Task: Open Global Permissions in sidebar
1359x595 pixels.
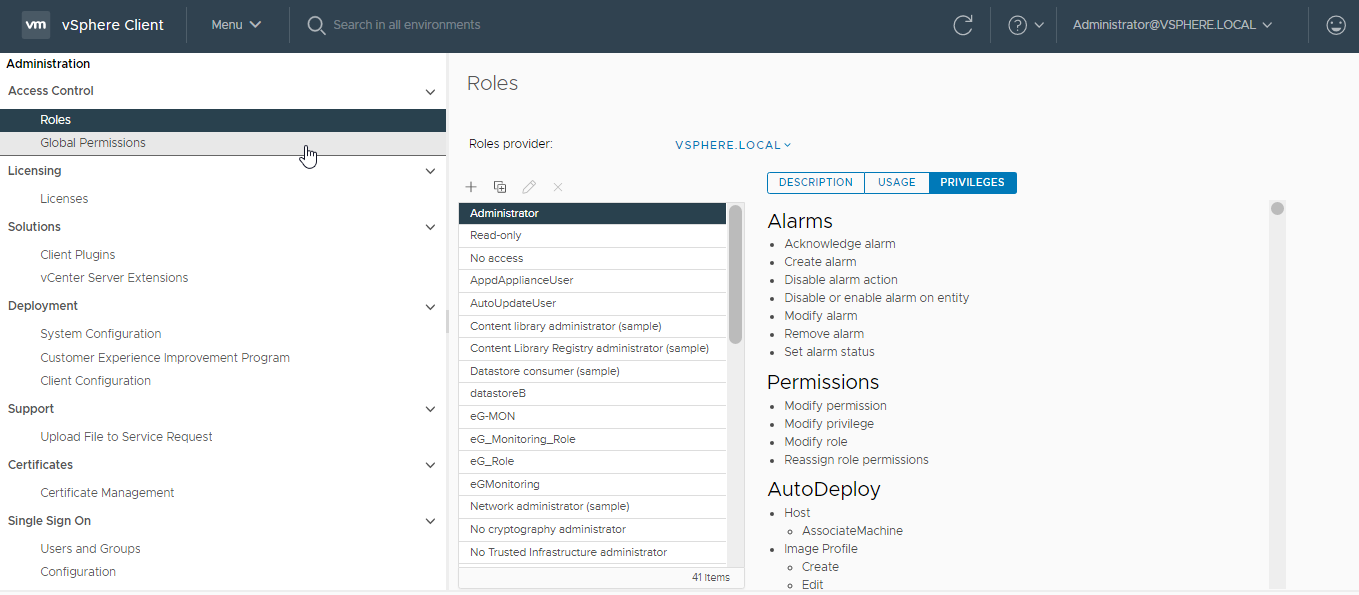Action: [223, 143]
